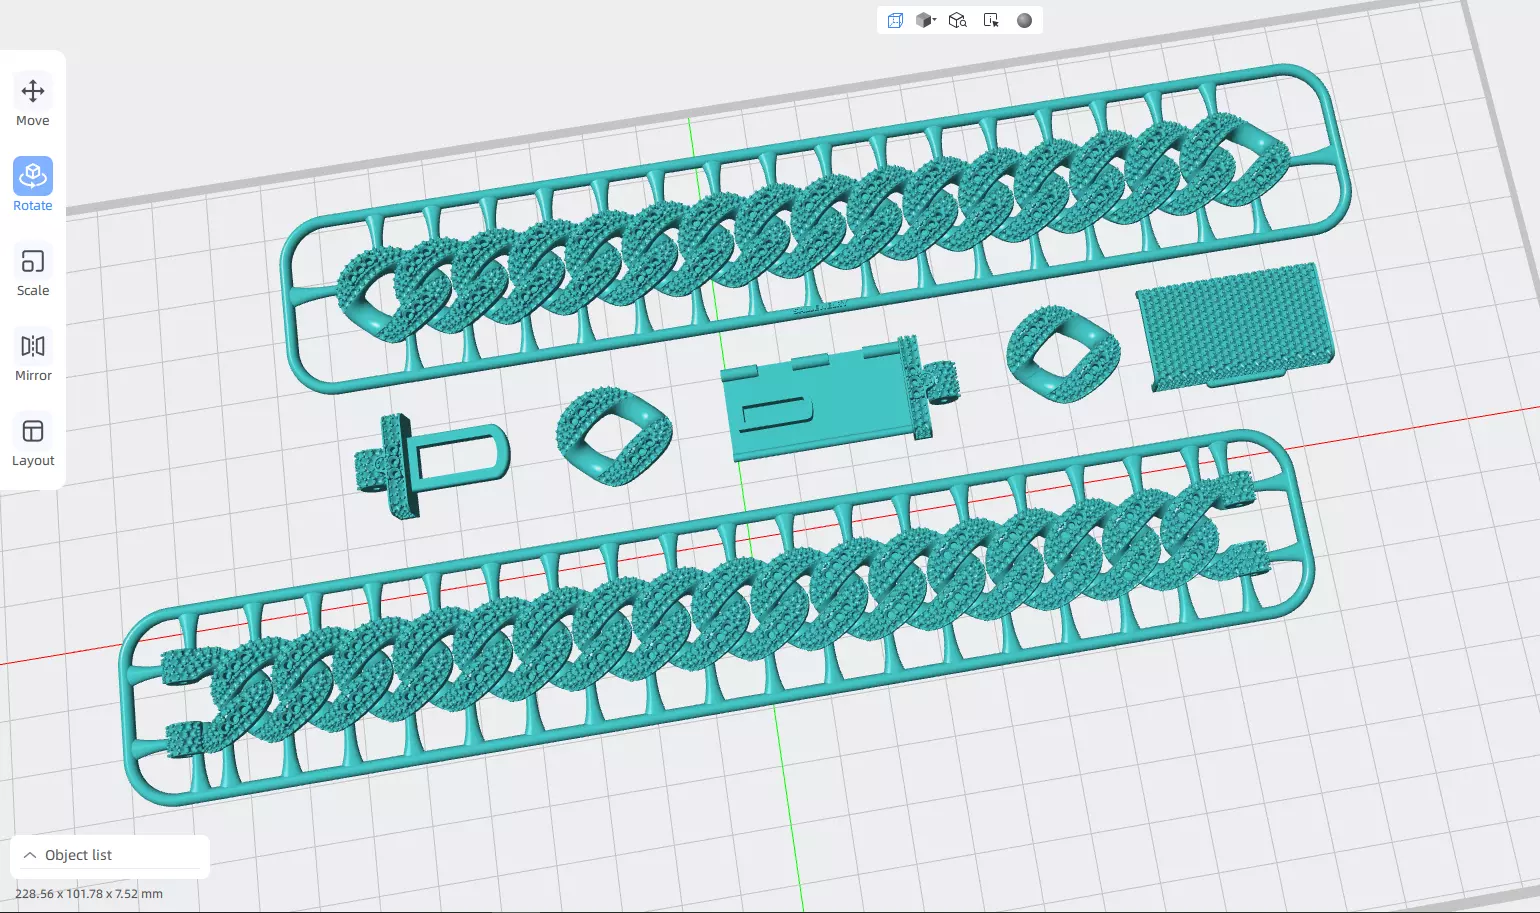The width and height of the screenshot is (1540, 913).
Task: Open the Mirror tool
Action: pos(33,357)
